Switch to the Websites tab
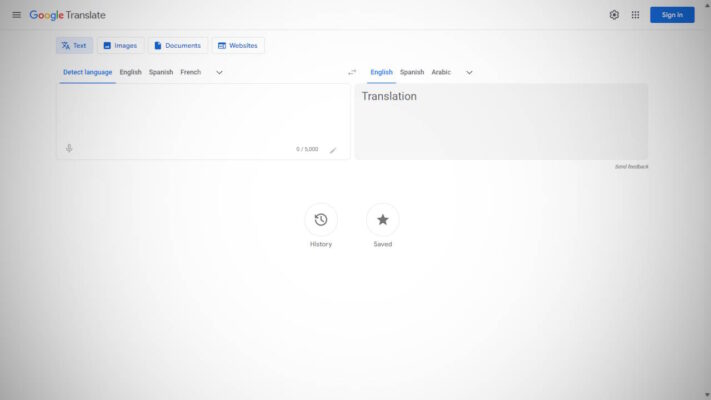This screenshot has height=400, width=711. click(238, 45)
